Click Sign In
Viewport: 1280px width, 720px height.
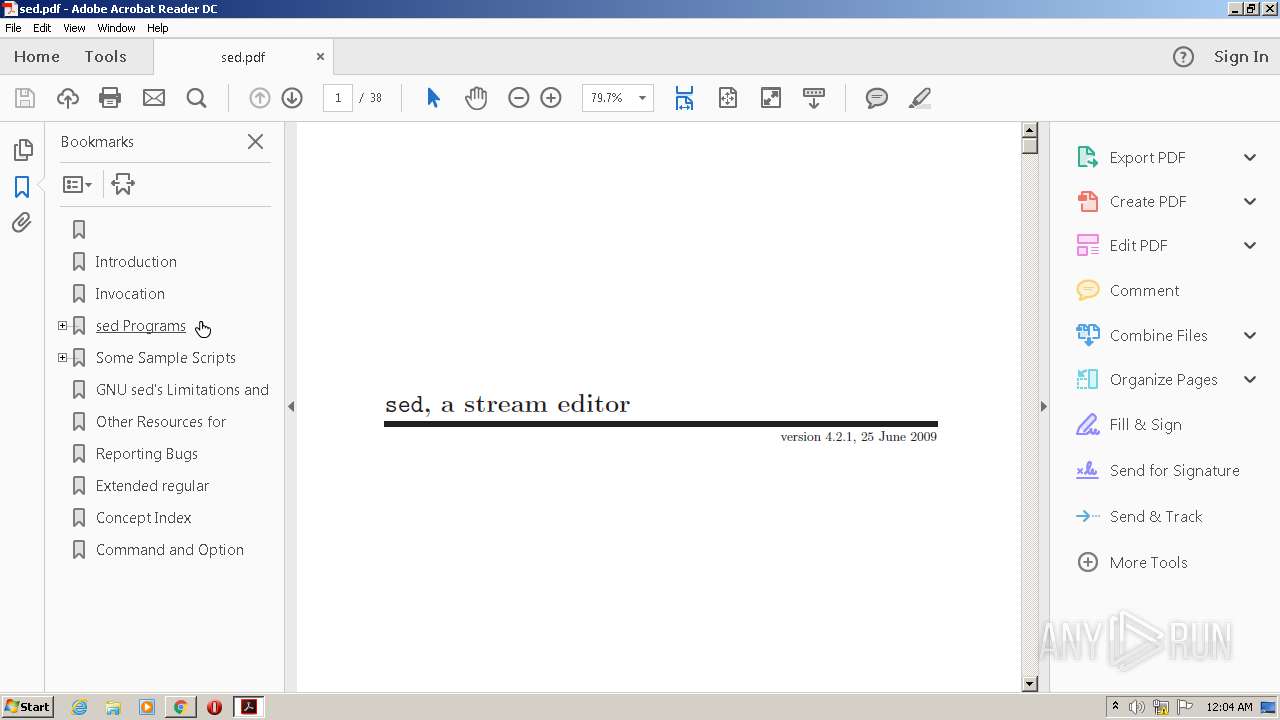click(1241, 57)
